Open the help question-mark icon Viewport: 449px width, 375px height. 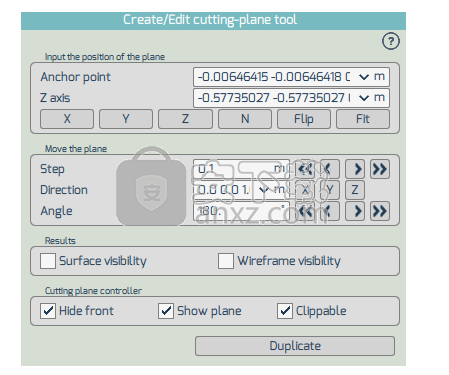391,41
